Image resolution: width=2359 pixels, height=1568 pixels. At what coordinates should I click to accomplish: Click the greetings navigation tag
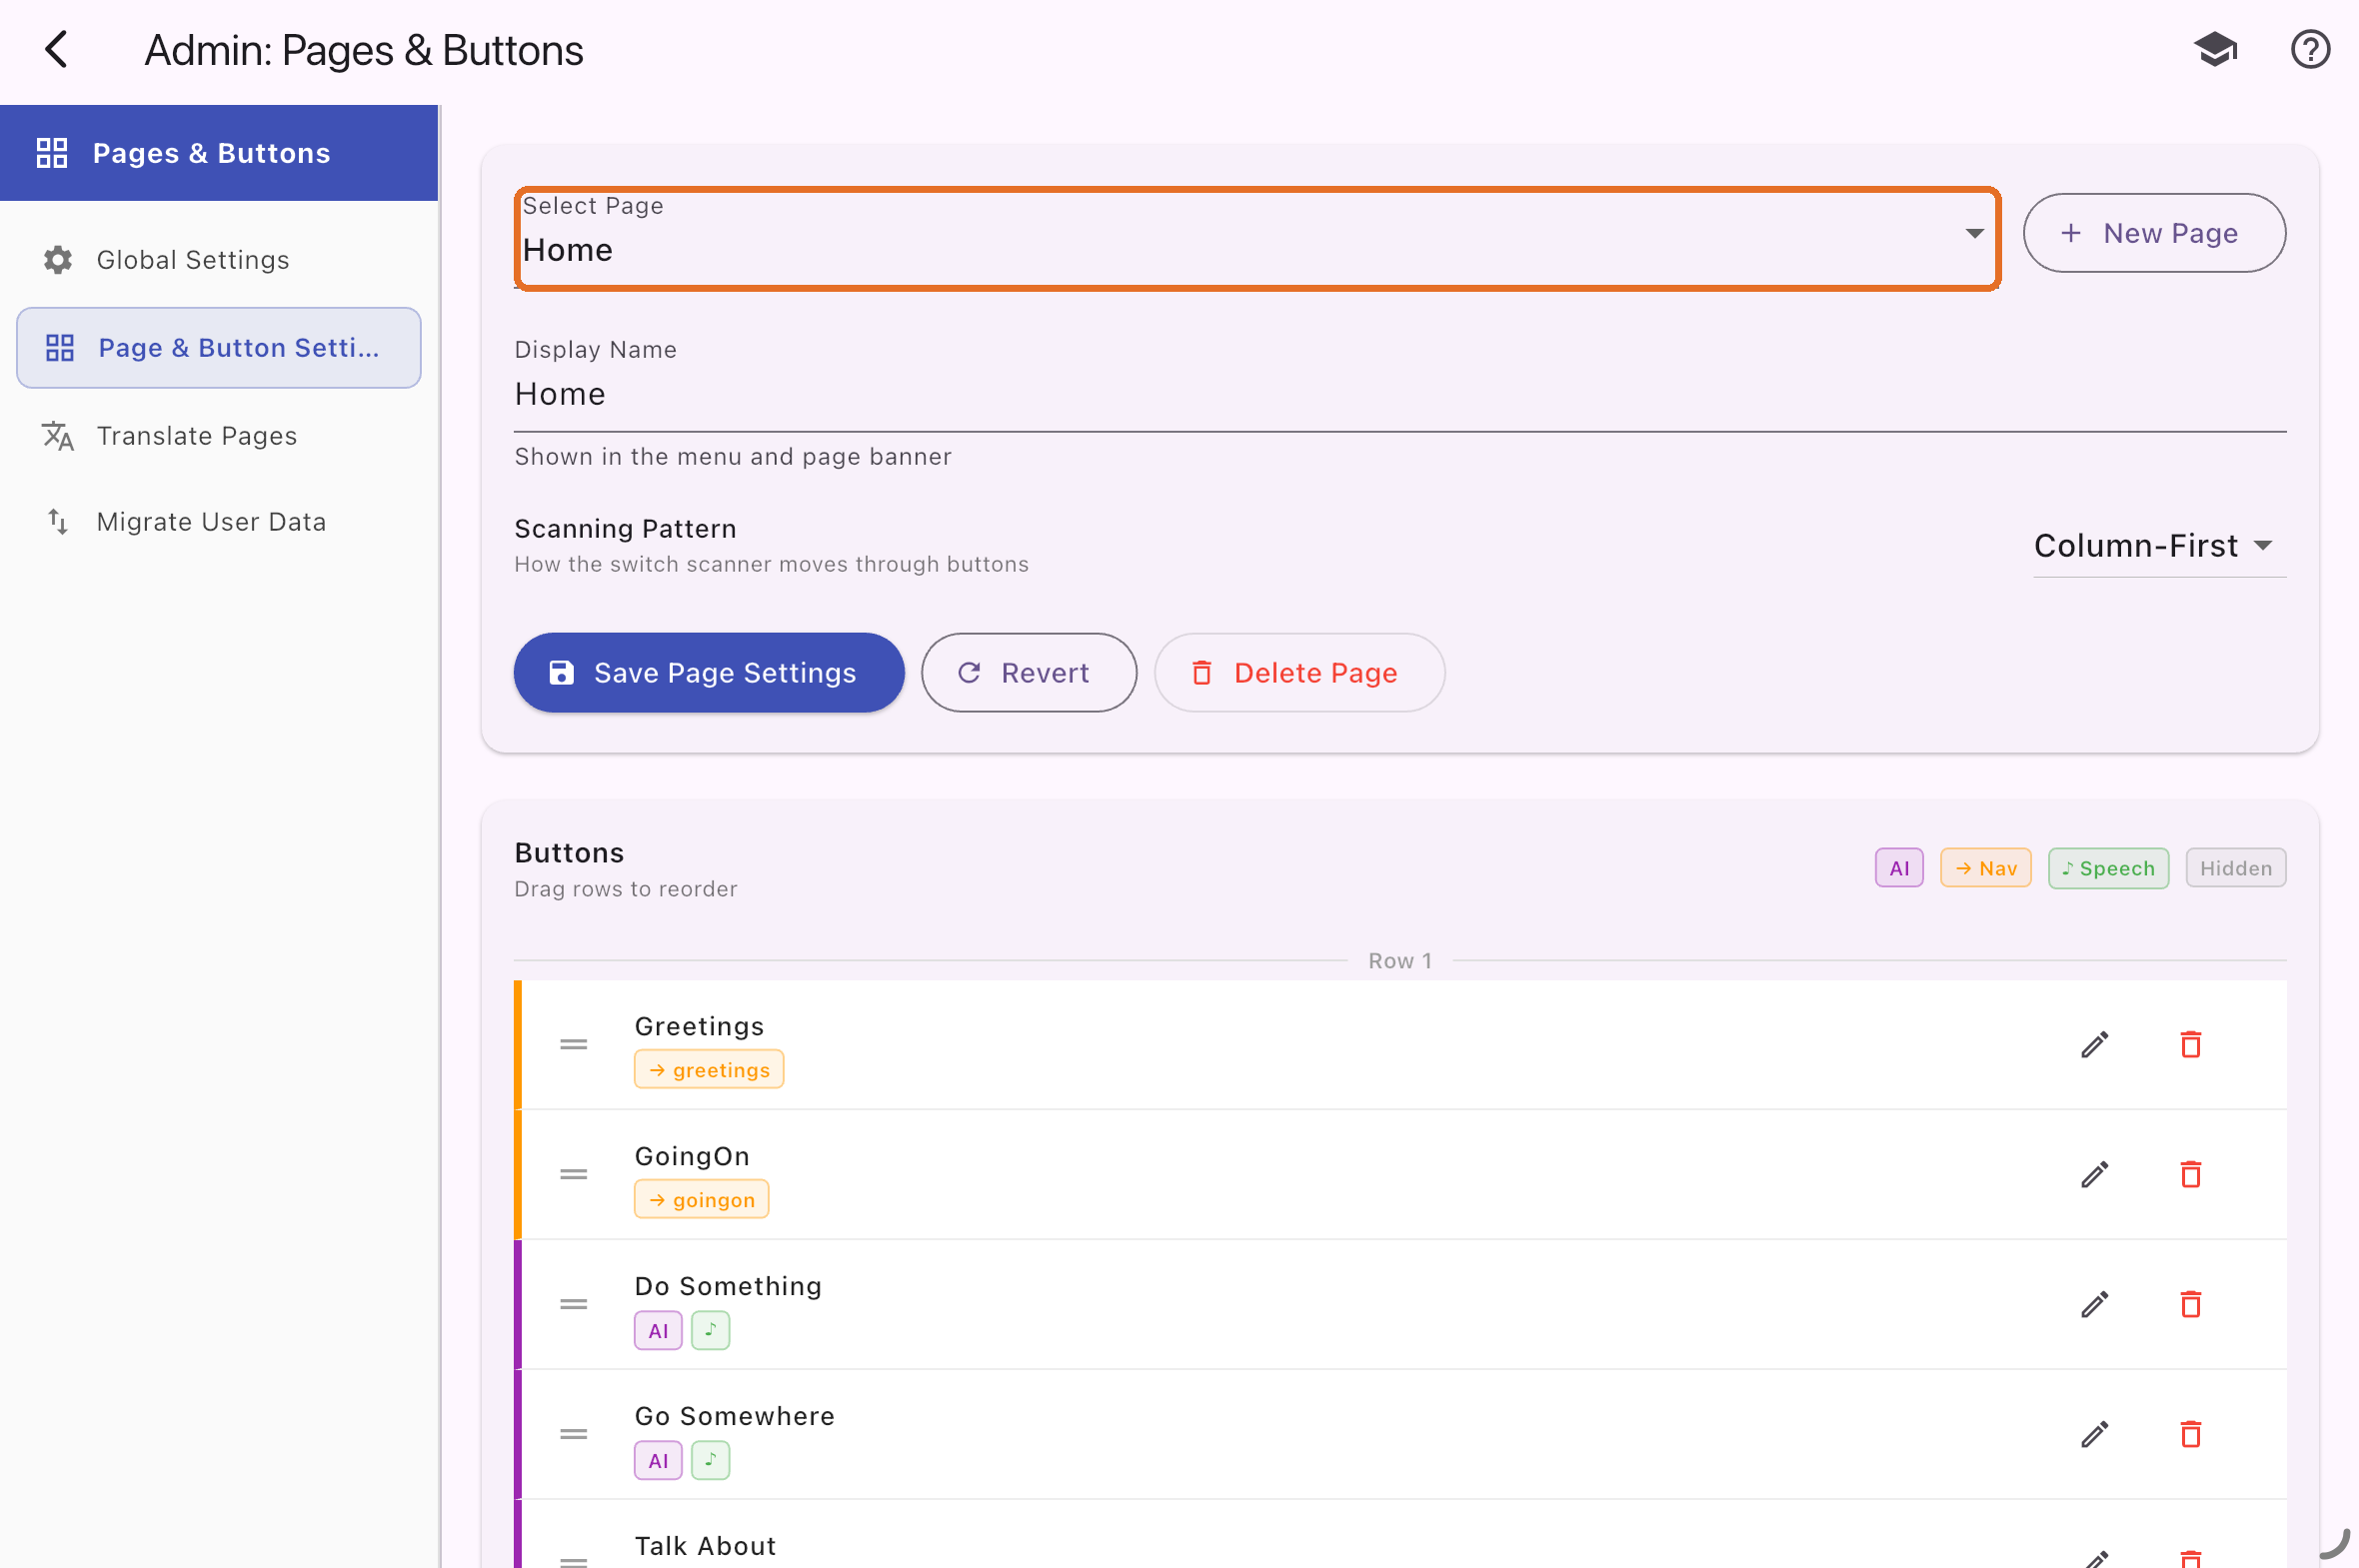tap(709, 1070)
